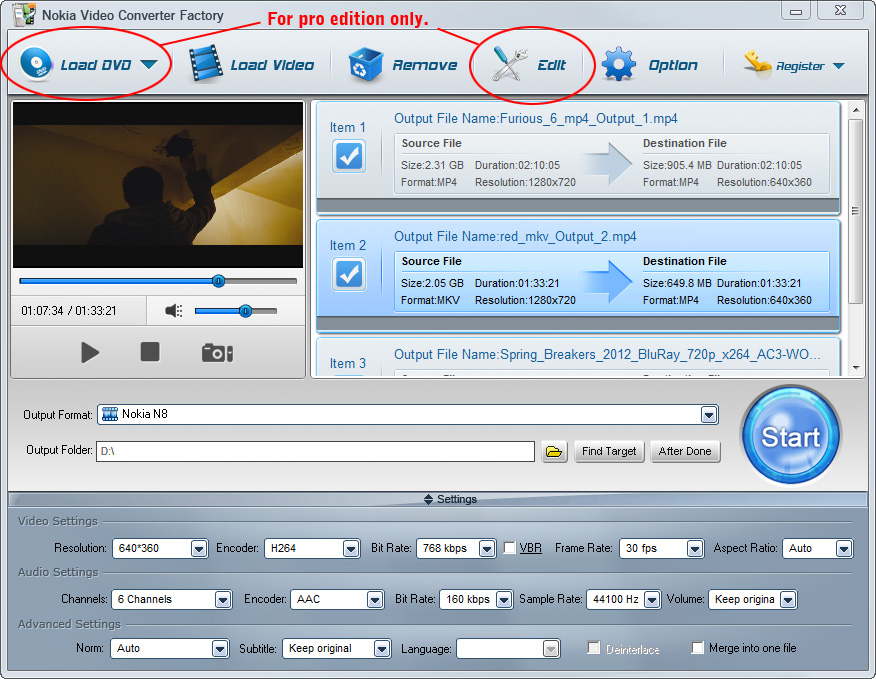Open the Language dropdown
The image size is (876, 679).
(x=551, y=649)
